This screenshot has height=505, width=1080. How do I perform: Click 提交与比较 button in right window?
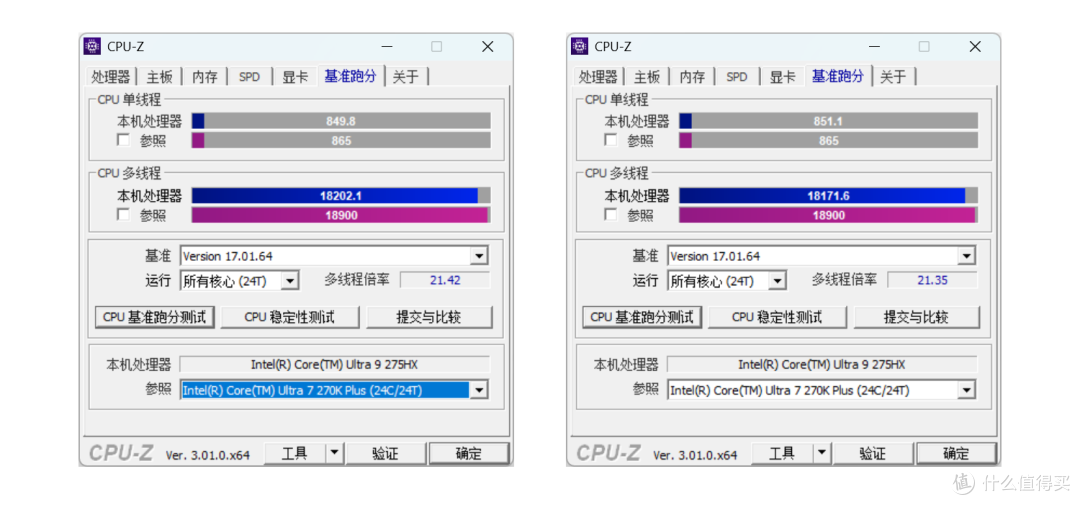[x=917, y=317]
